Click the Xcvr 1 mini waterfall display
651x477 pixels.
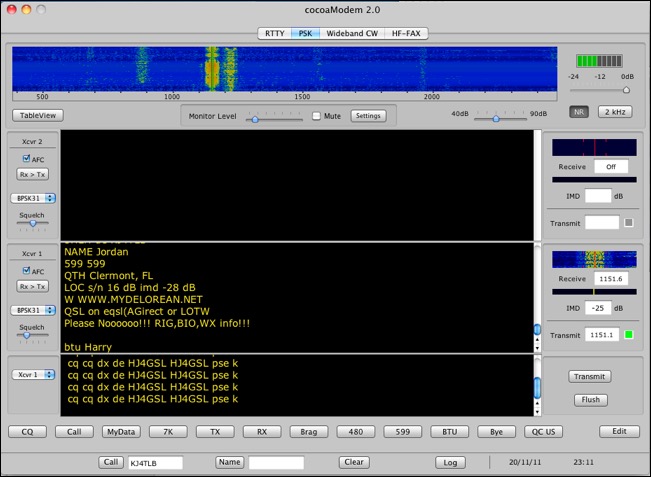pos(594,259)
